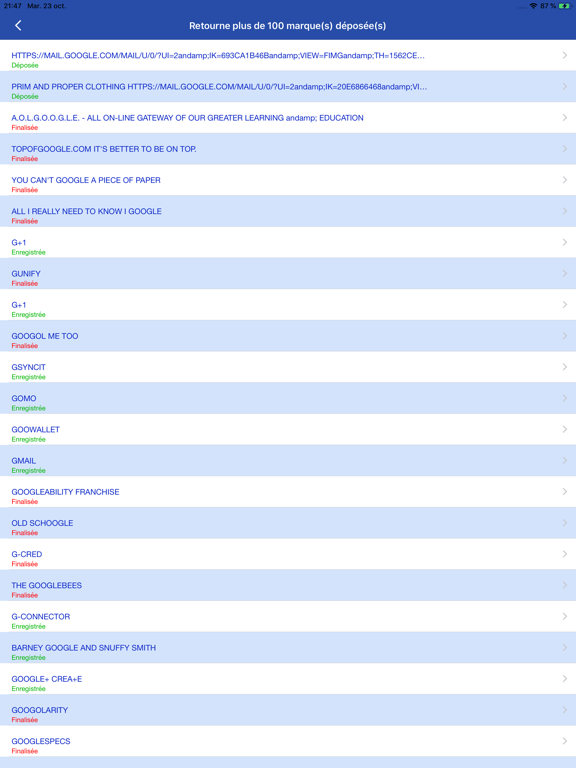
Task: Expand chevron on PRIM AND PROPER CLOTHING row
Action: tap(565, 86)
